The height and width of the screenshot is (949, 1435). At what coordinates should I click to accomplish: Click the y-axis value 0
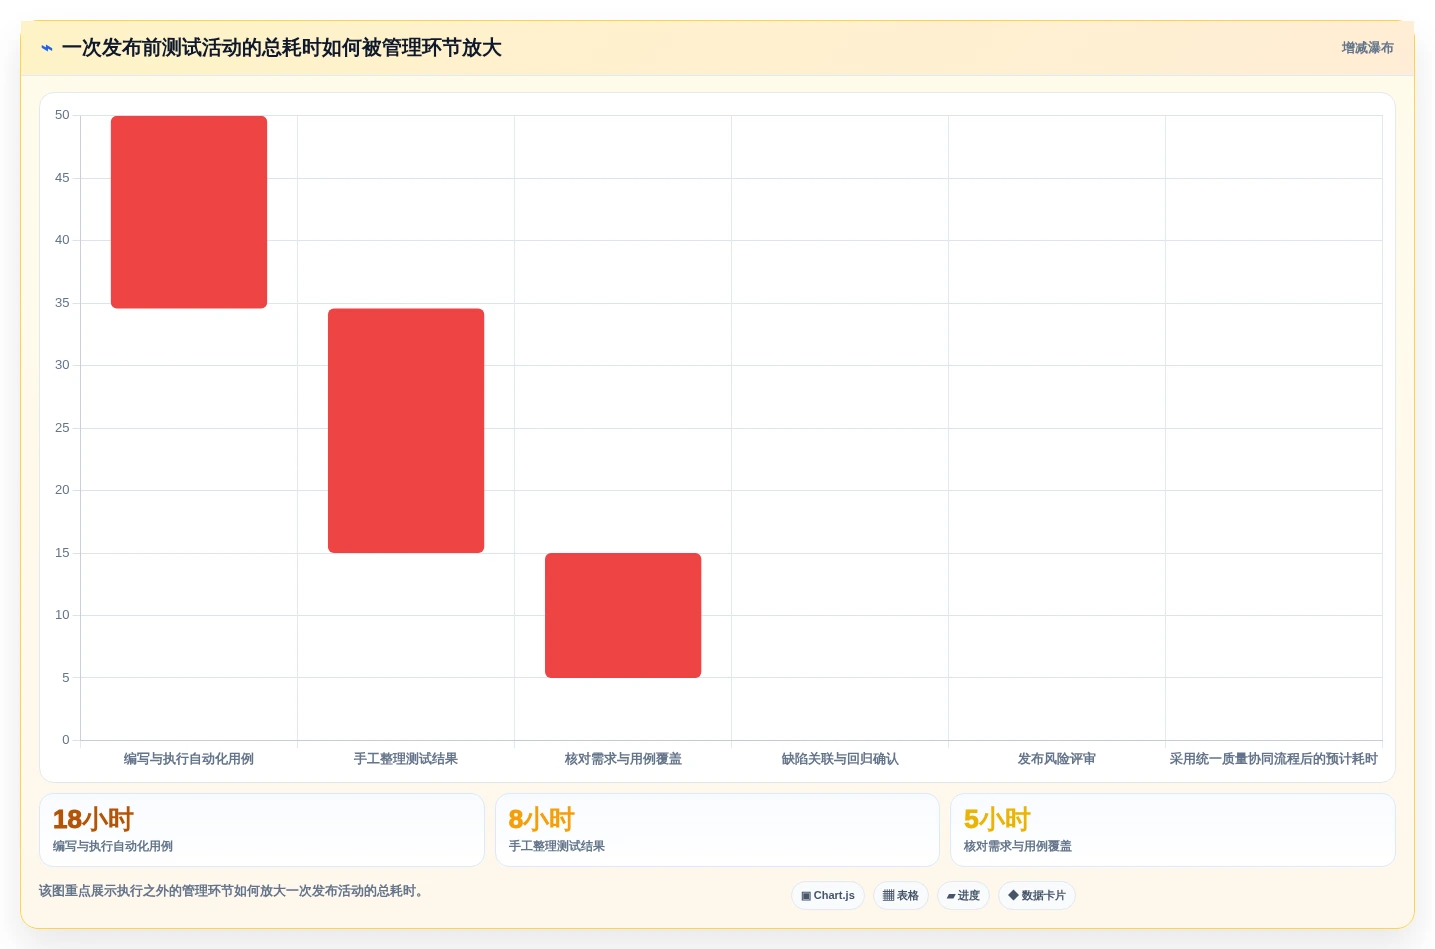point(66,740)
